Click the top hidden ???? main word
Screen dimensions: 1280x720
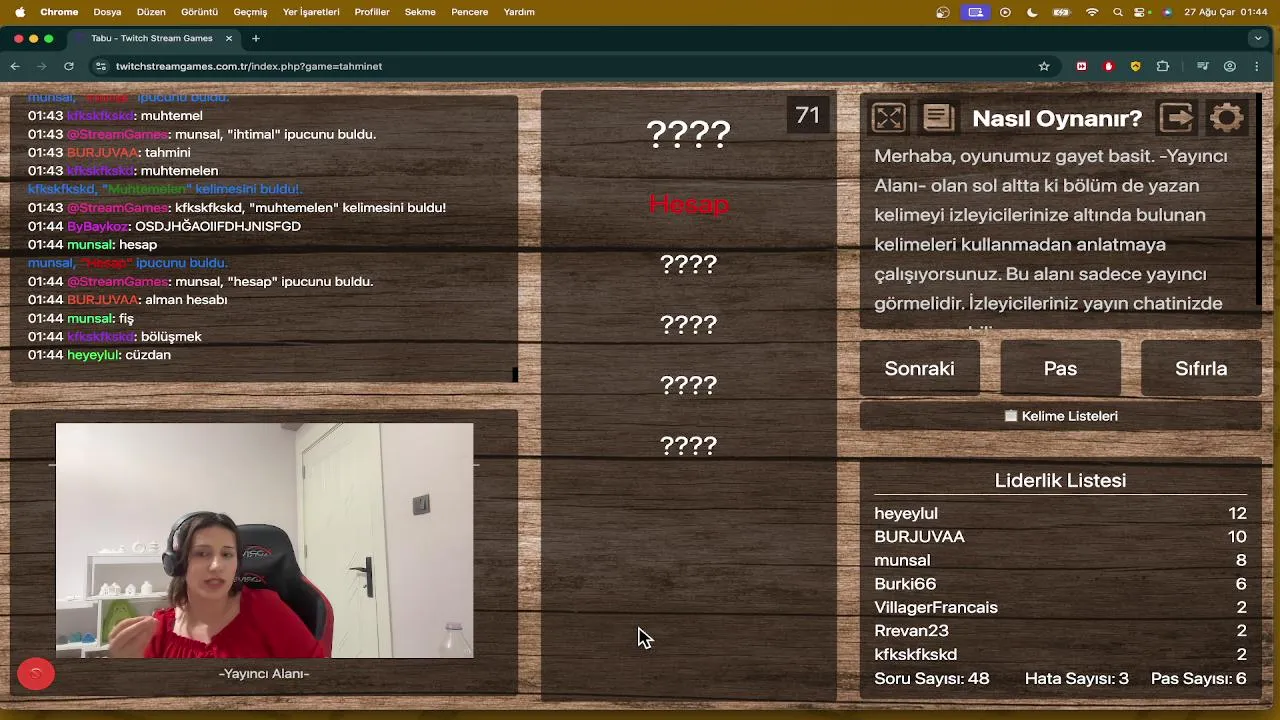(688, 134)
